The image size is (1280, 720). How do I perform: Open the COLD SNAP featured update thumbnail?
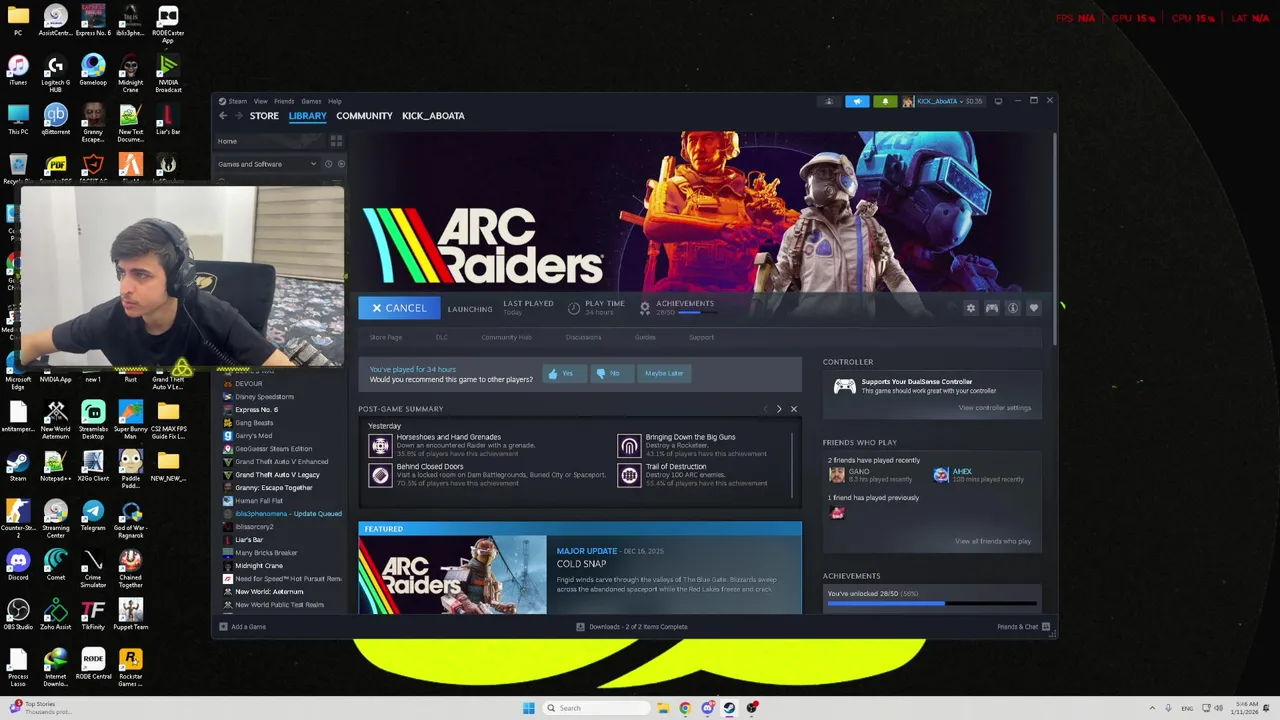tap(453, 575)
